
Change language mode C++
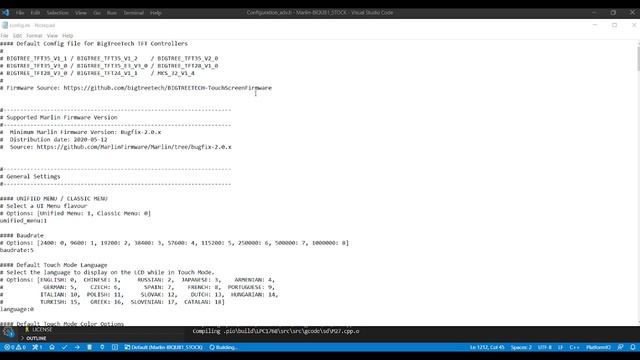pyautogui.click(x=574, y=347)
